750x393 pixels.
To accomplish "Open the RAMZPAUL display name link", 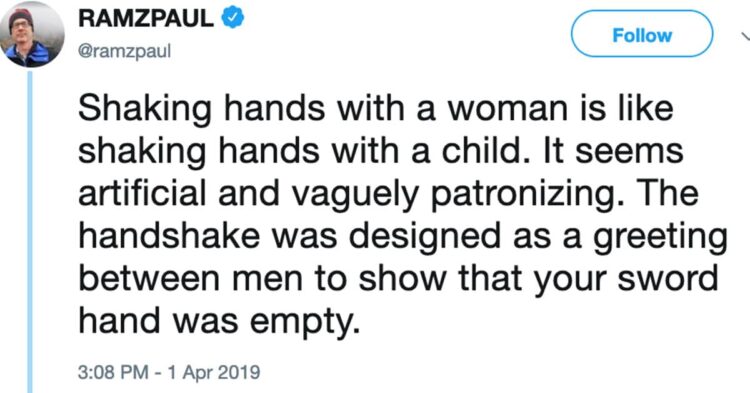I will point(146,19).
